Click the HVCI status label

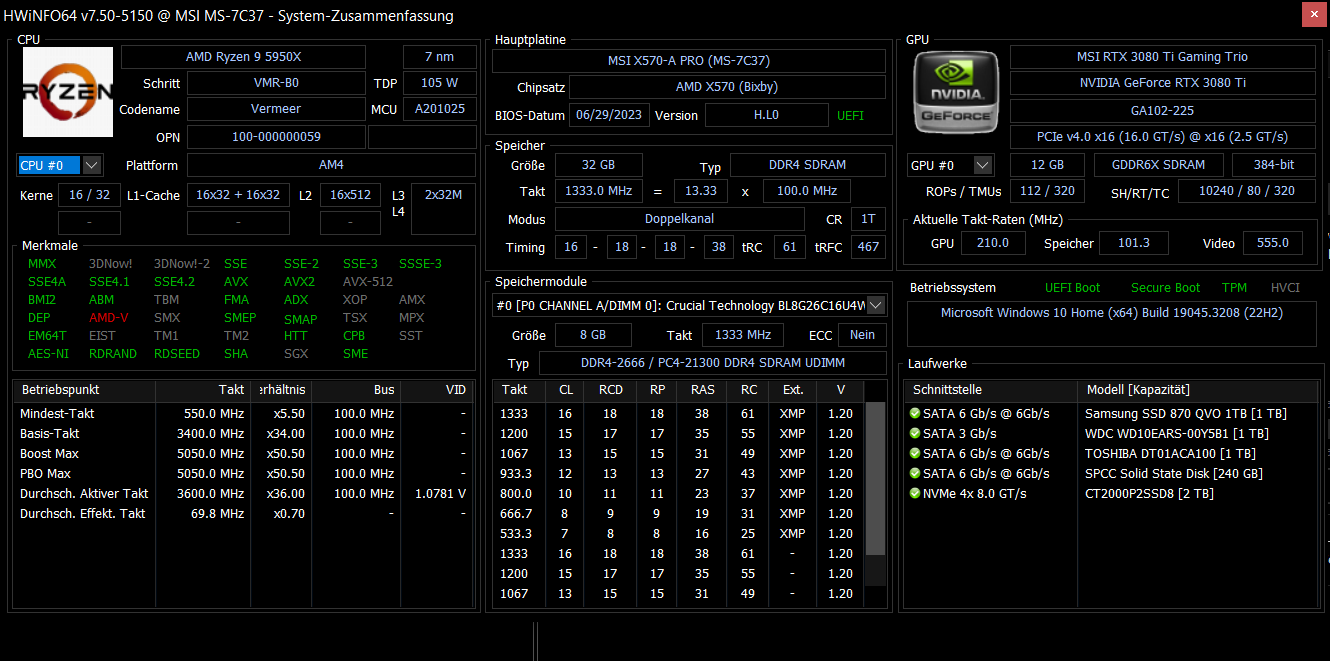coord(1285,288)
